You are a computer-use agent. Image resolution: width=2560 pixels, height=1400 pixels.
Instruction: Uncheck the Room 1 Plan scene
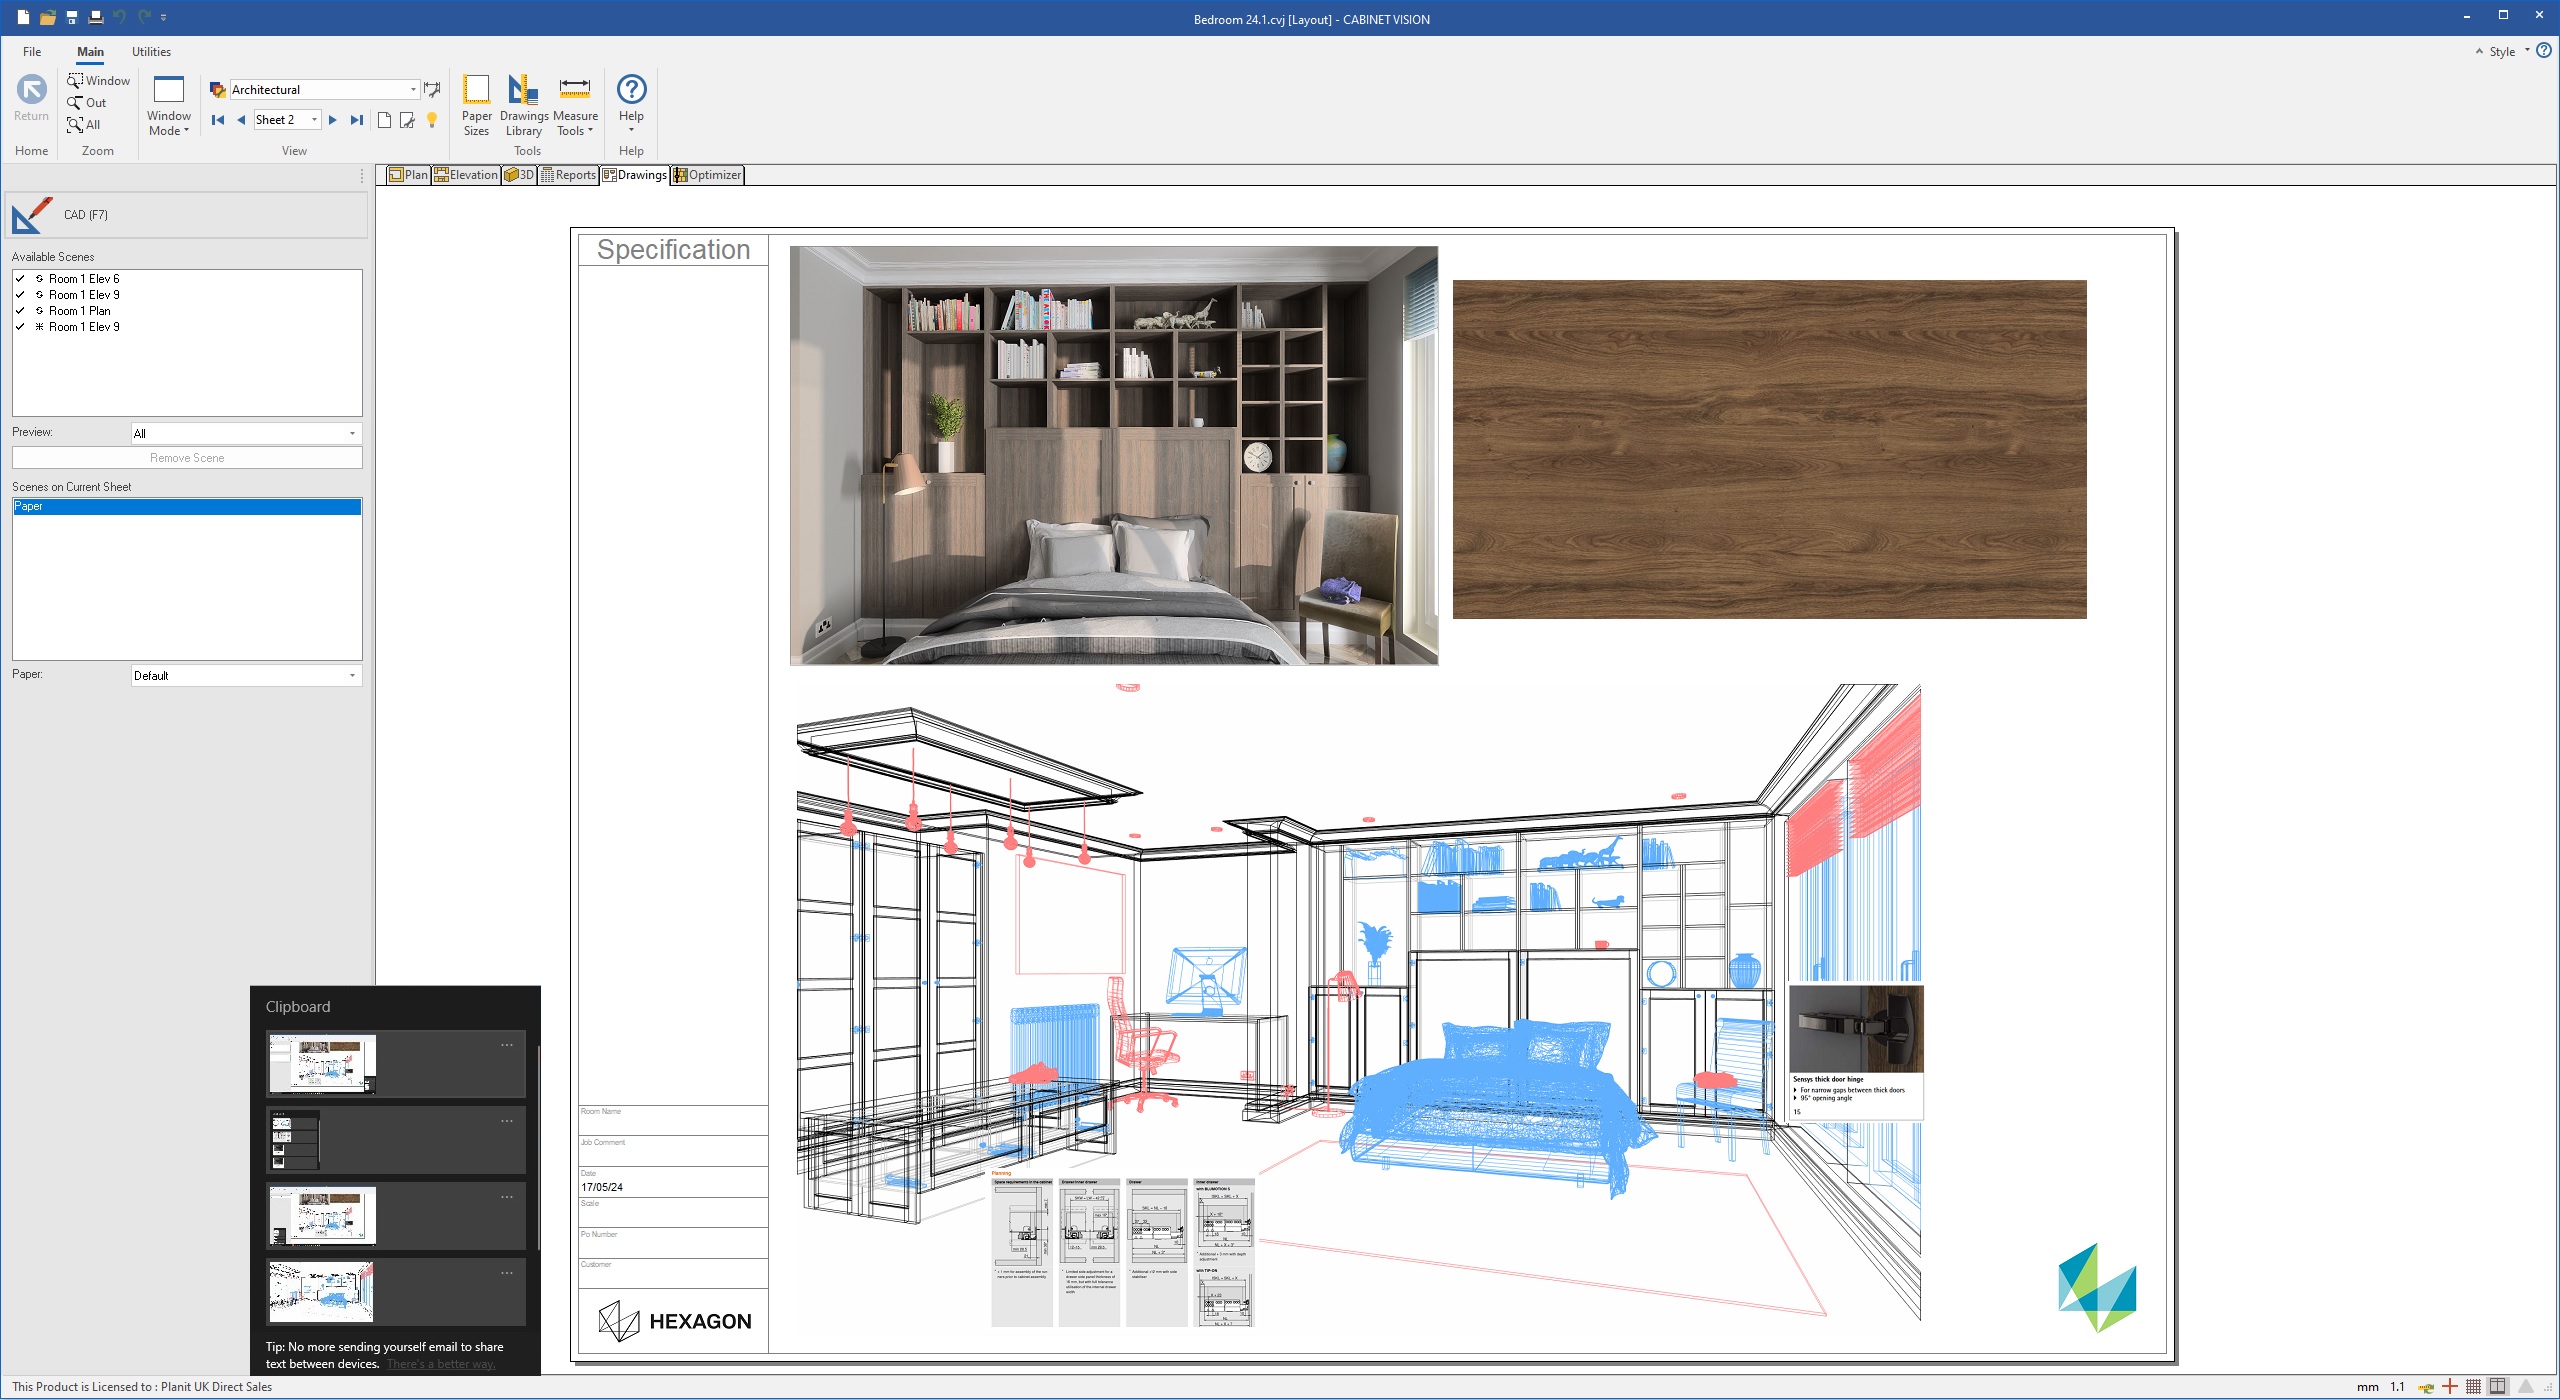20,311
